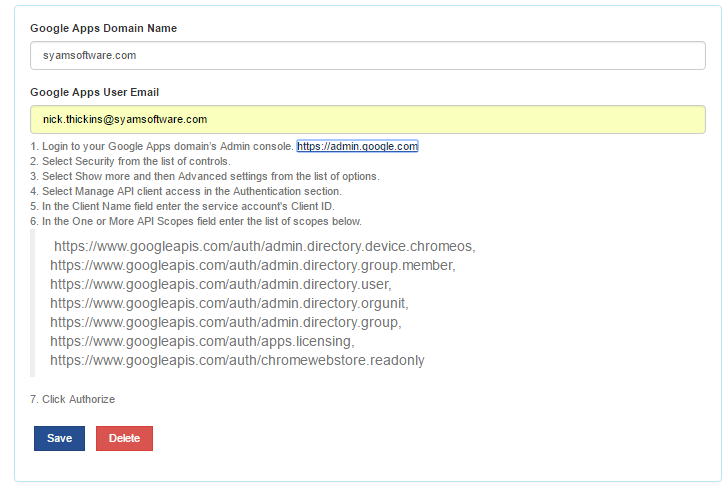Click the admin.directory.group.member scope URL
This screenshot has width=725, height=491.
[253, 265]
